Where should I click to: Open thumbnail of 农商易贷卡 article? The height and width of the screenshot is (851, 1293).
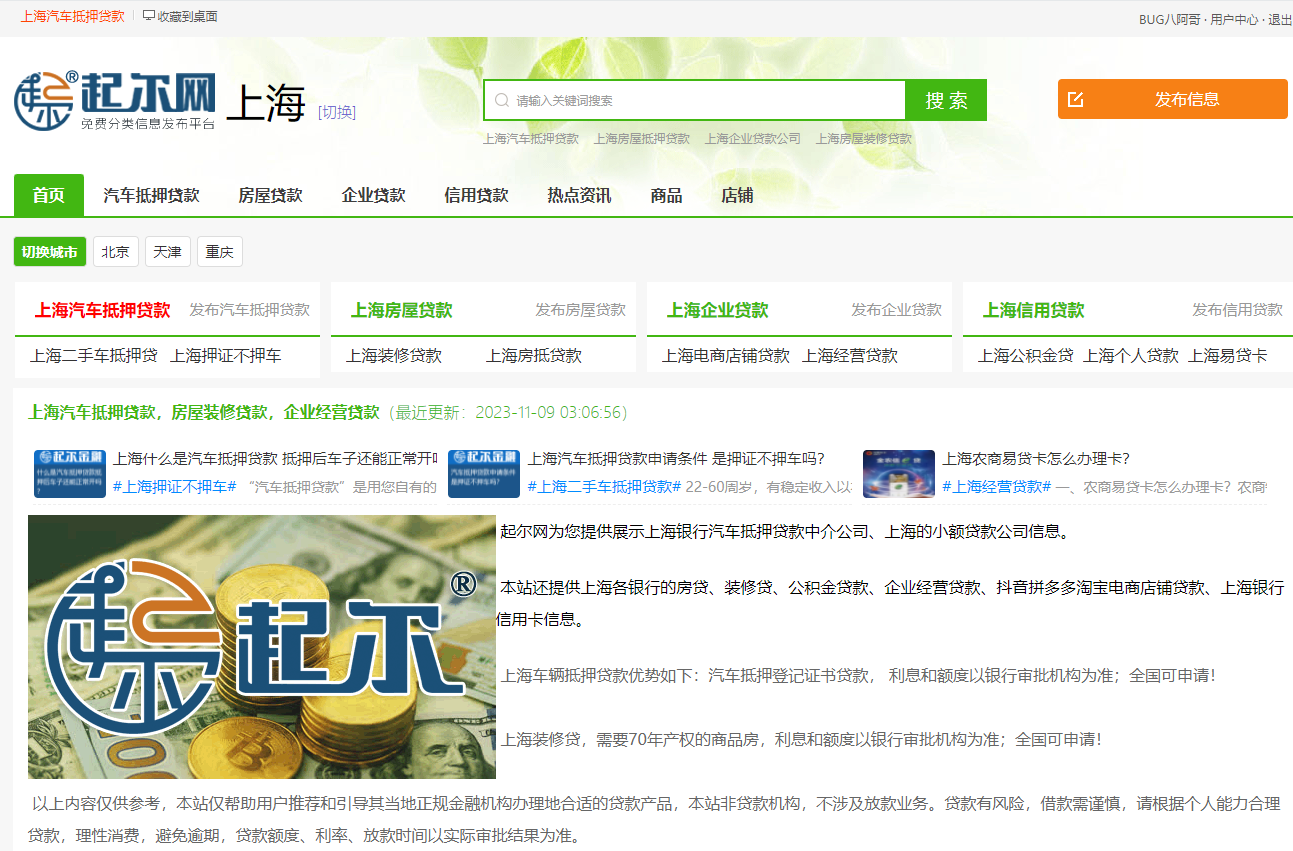pyautogui.click(x=899, y=474)
